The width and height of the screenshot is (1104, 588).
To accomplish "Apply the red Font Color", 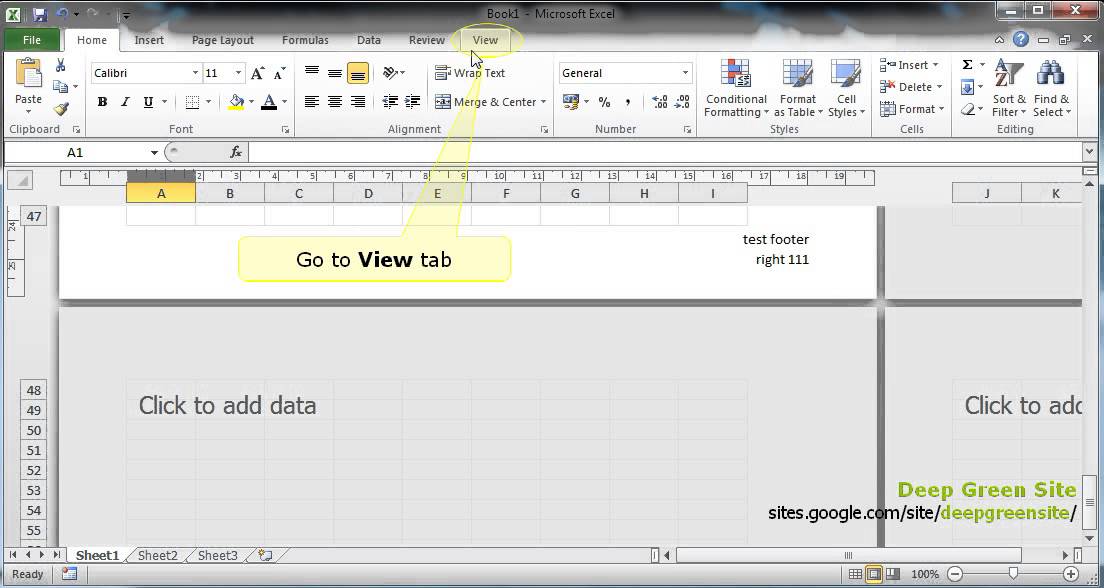I will tap(269, 102).
